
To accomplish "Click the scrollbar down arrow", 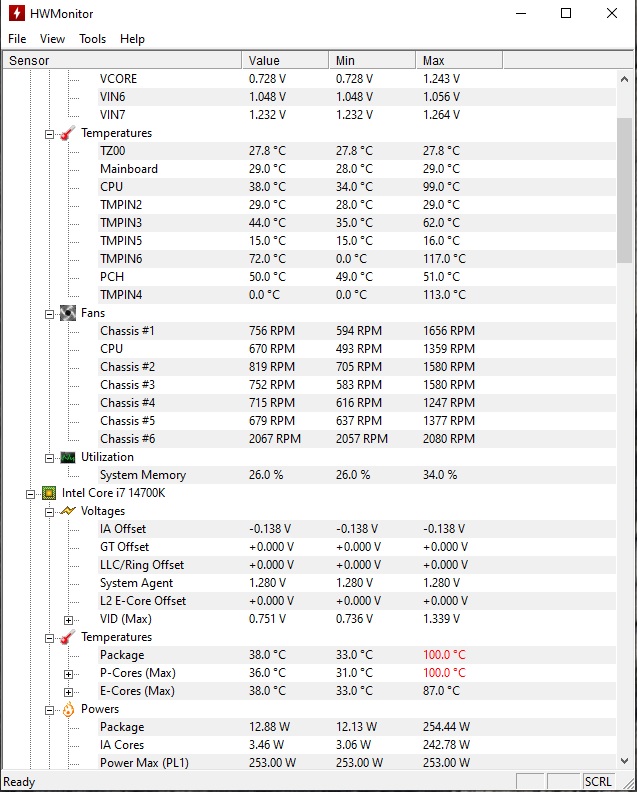I will tap(624, 761).
